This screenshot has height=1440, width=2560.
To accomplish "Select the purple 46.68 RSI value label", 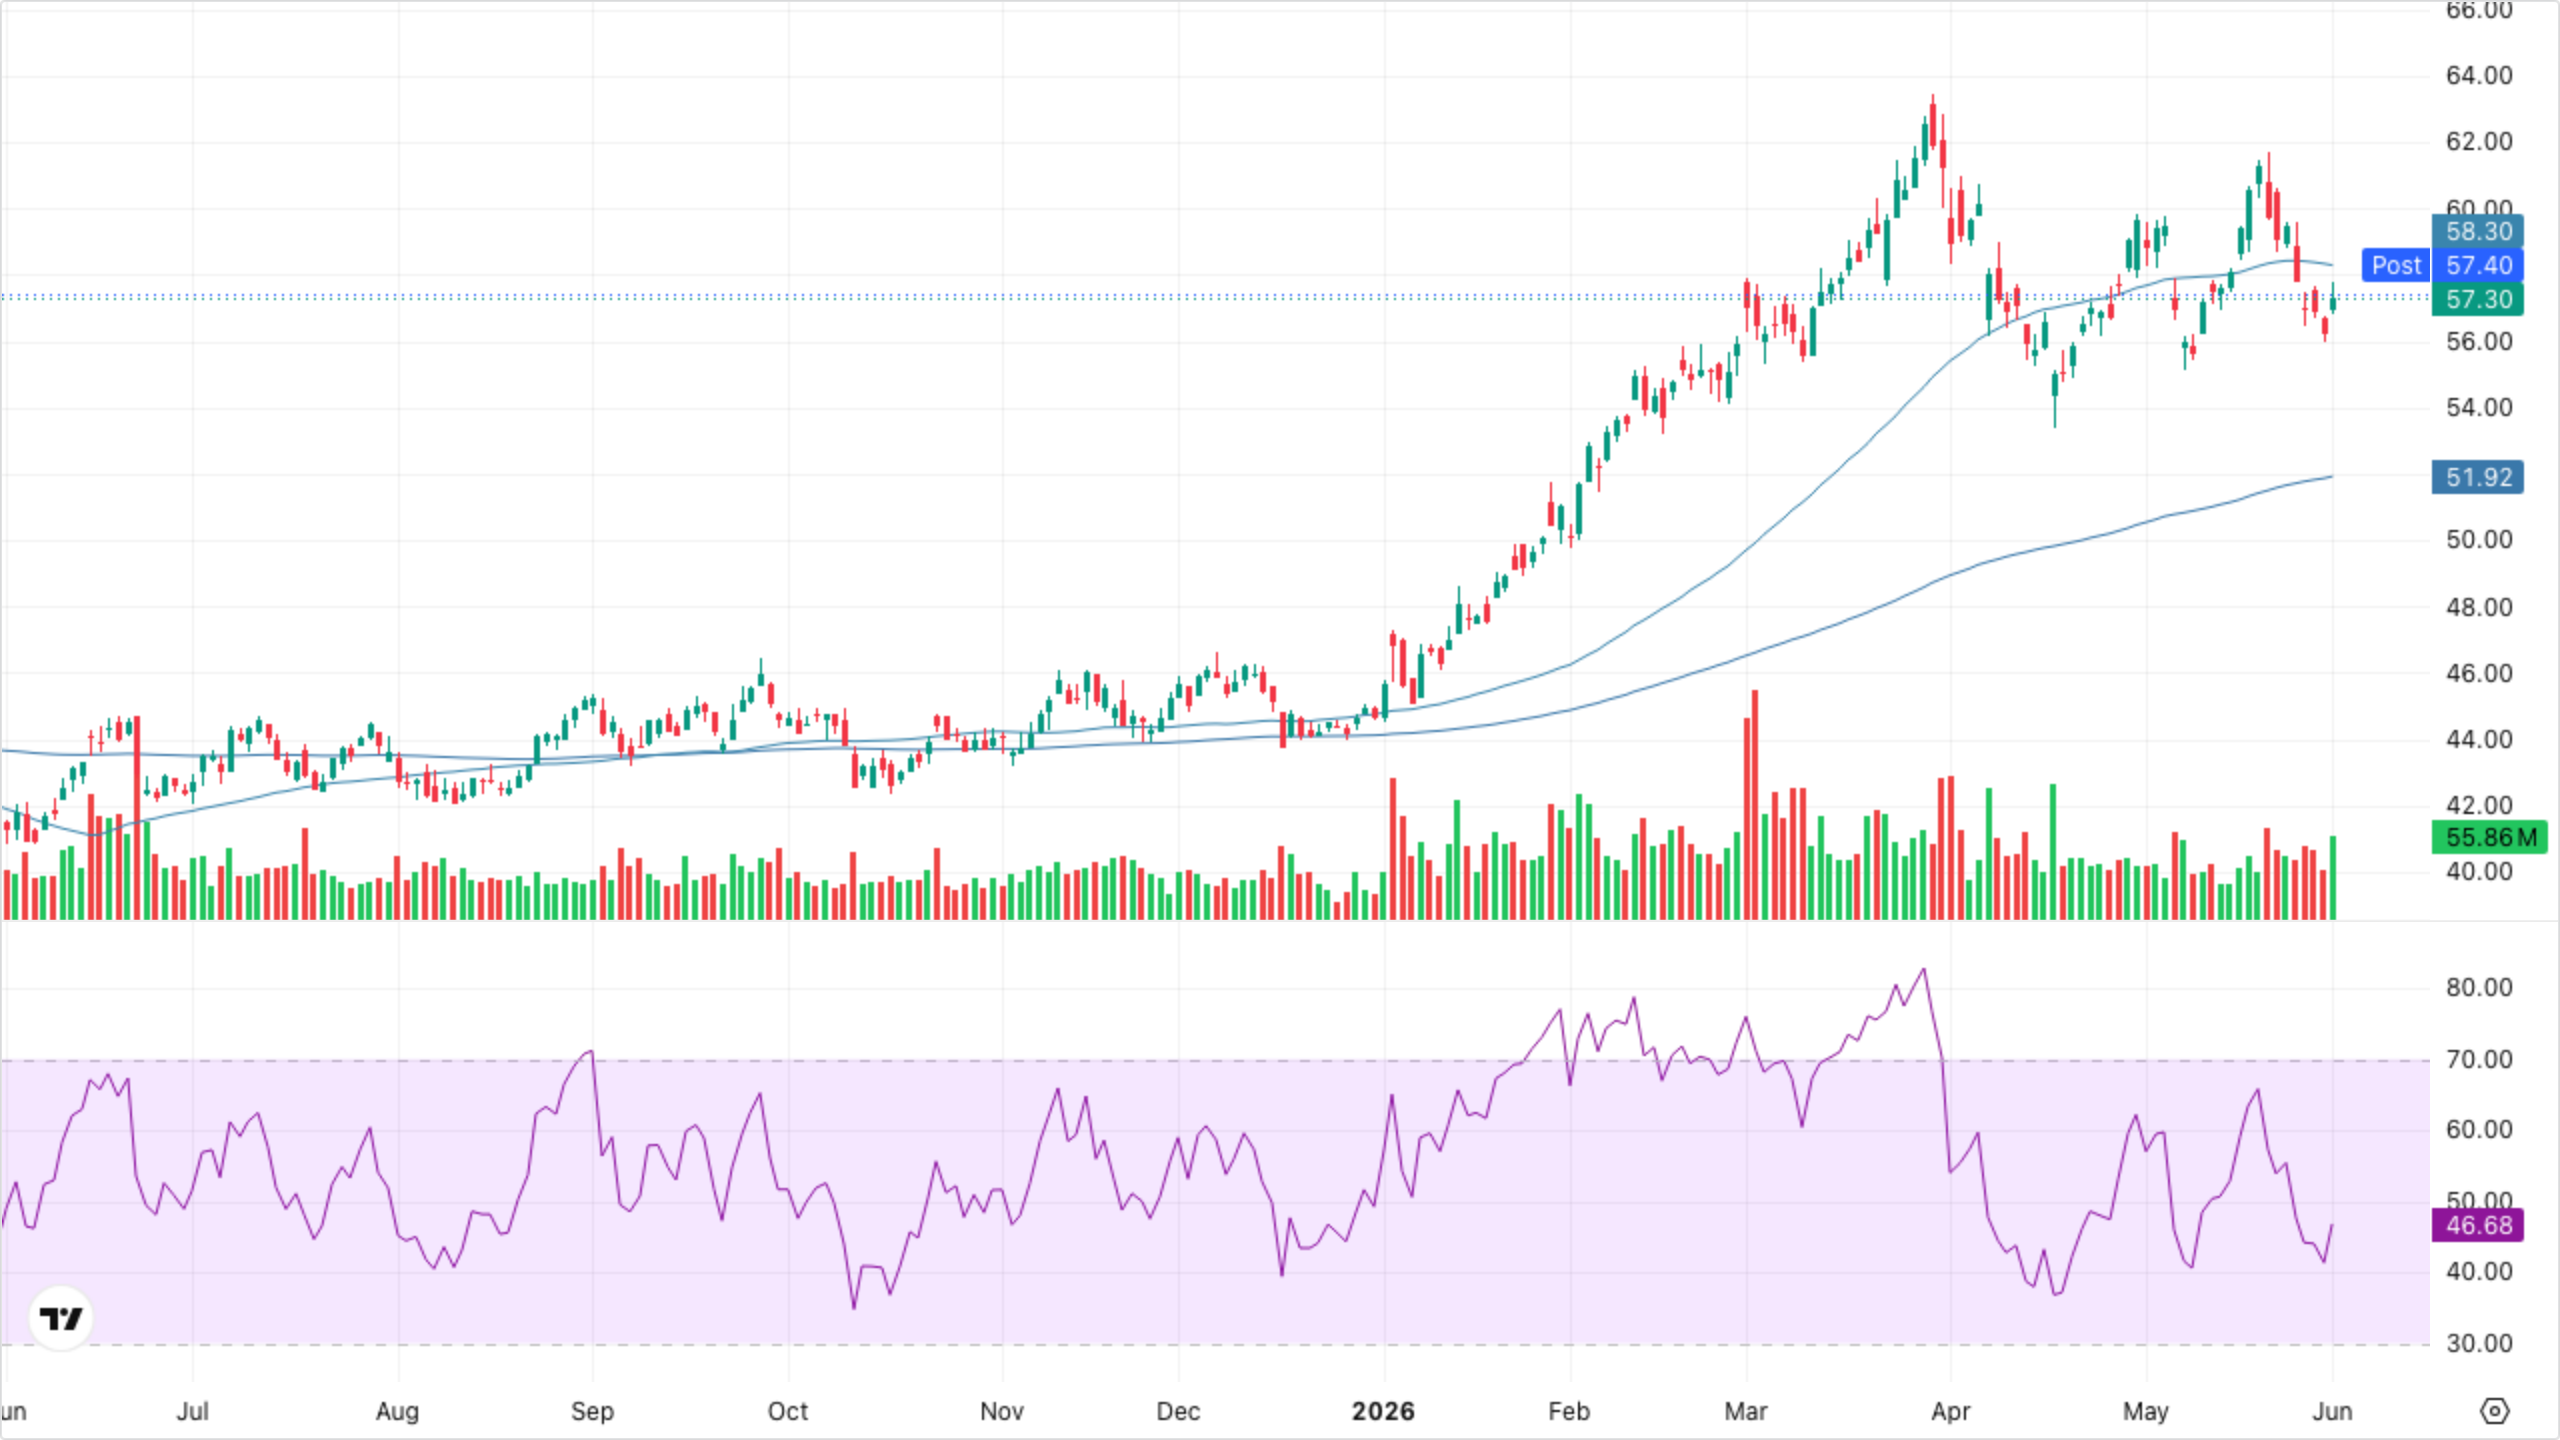I will (x=2478, y=1225).
